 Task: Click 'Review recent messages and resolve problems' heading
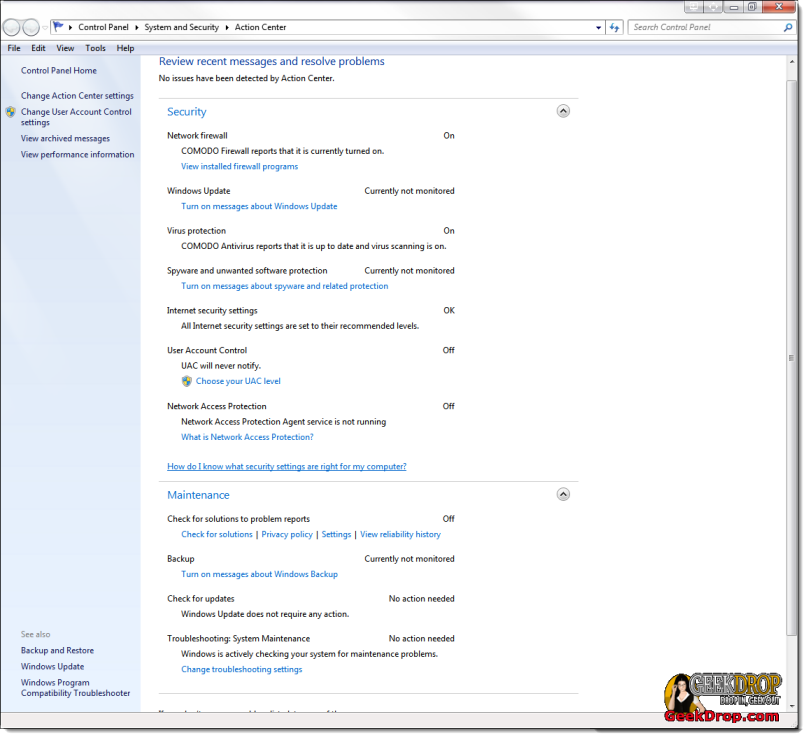pos(272,61)
